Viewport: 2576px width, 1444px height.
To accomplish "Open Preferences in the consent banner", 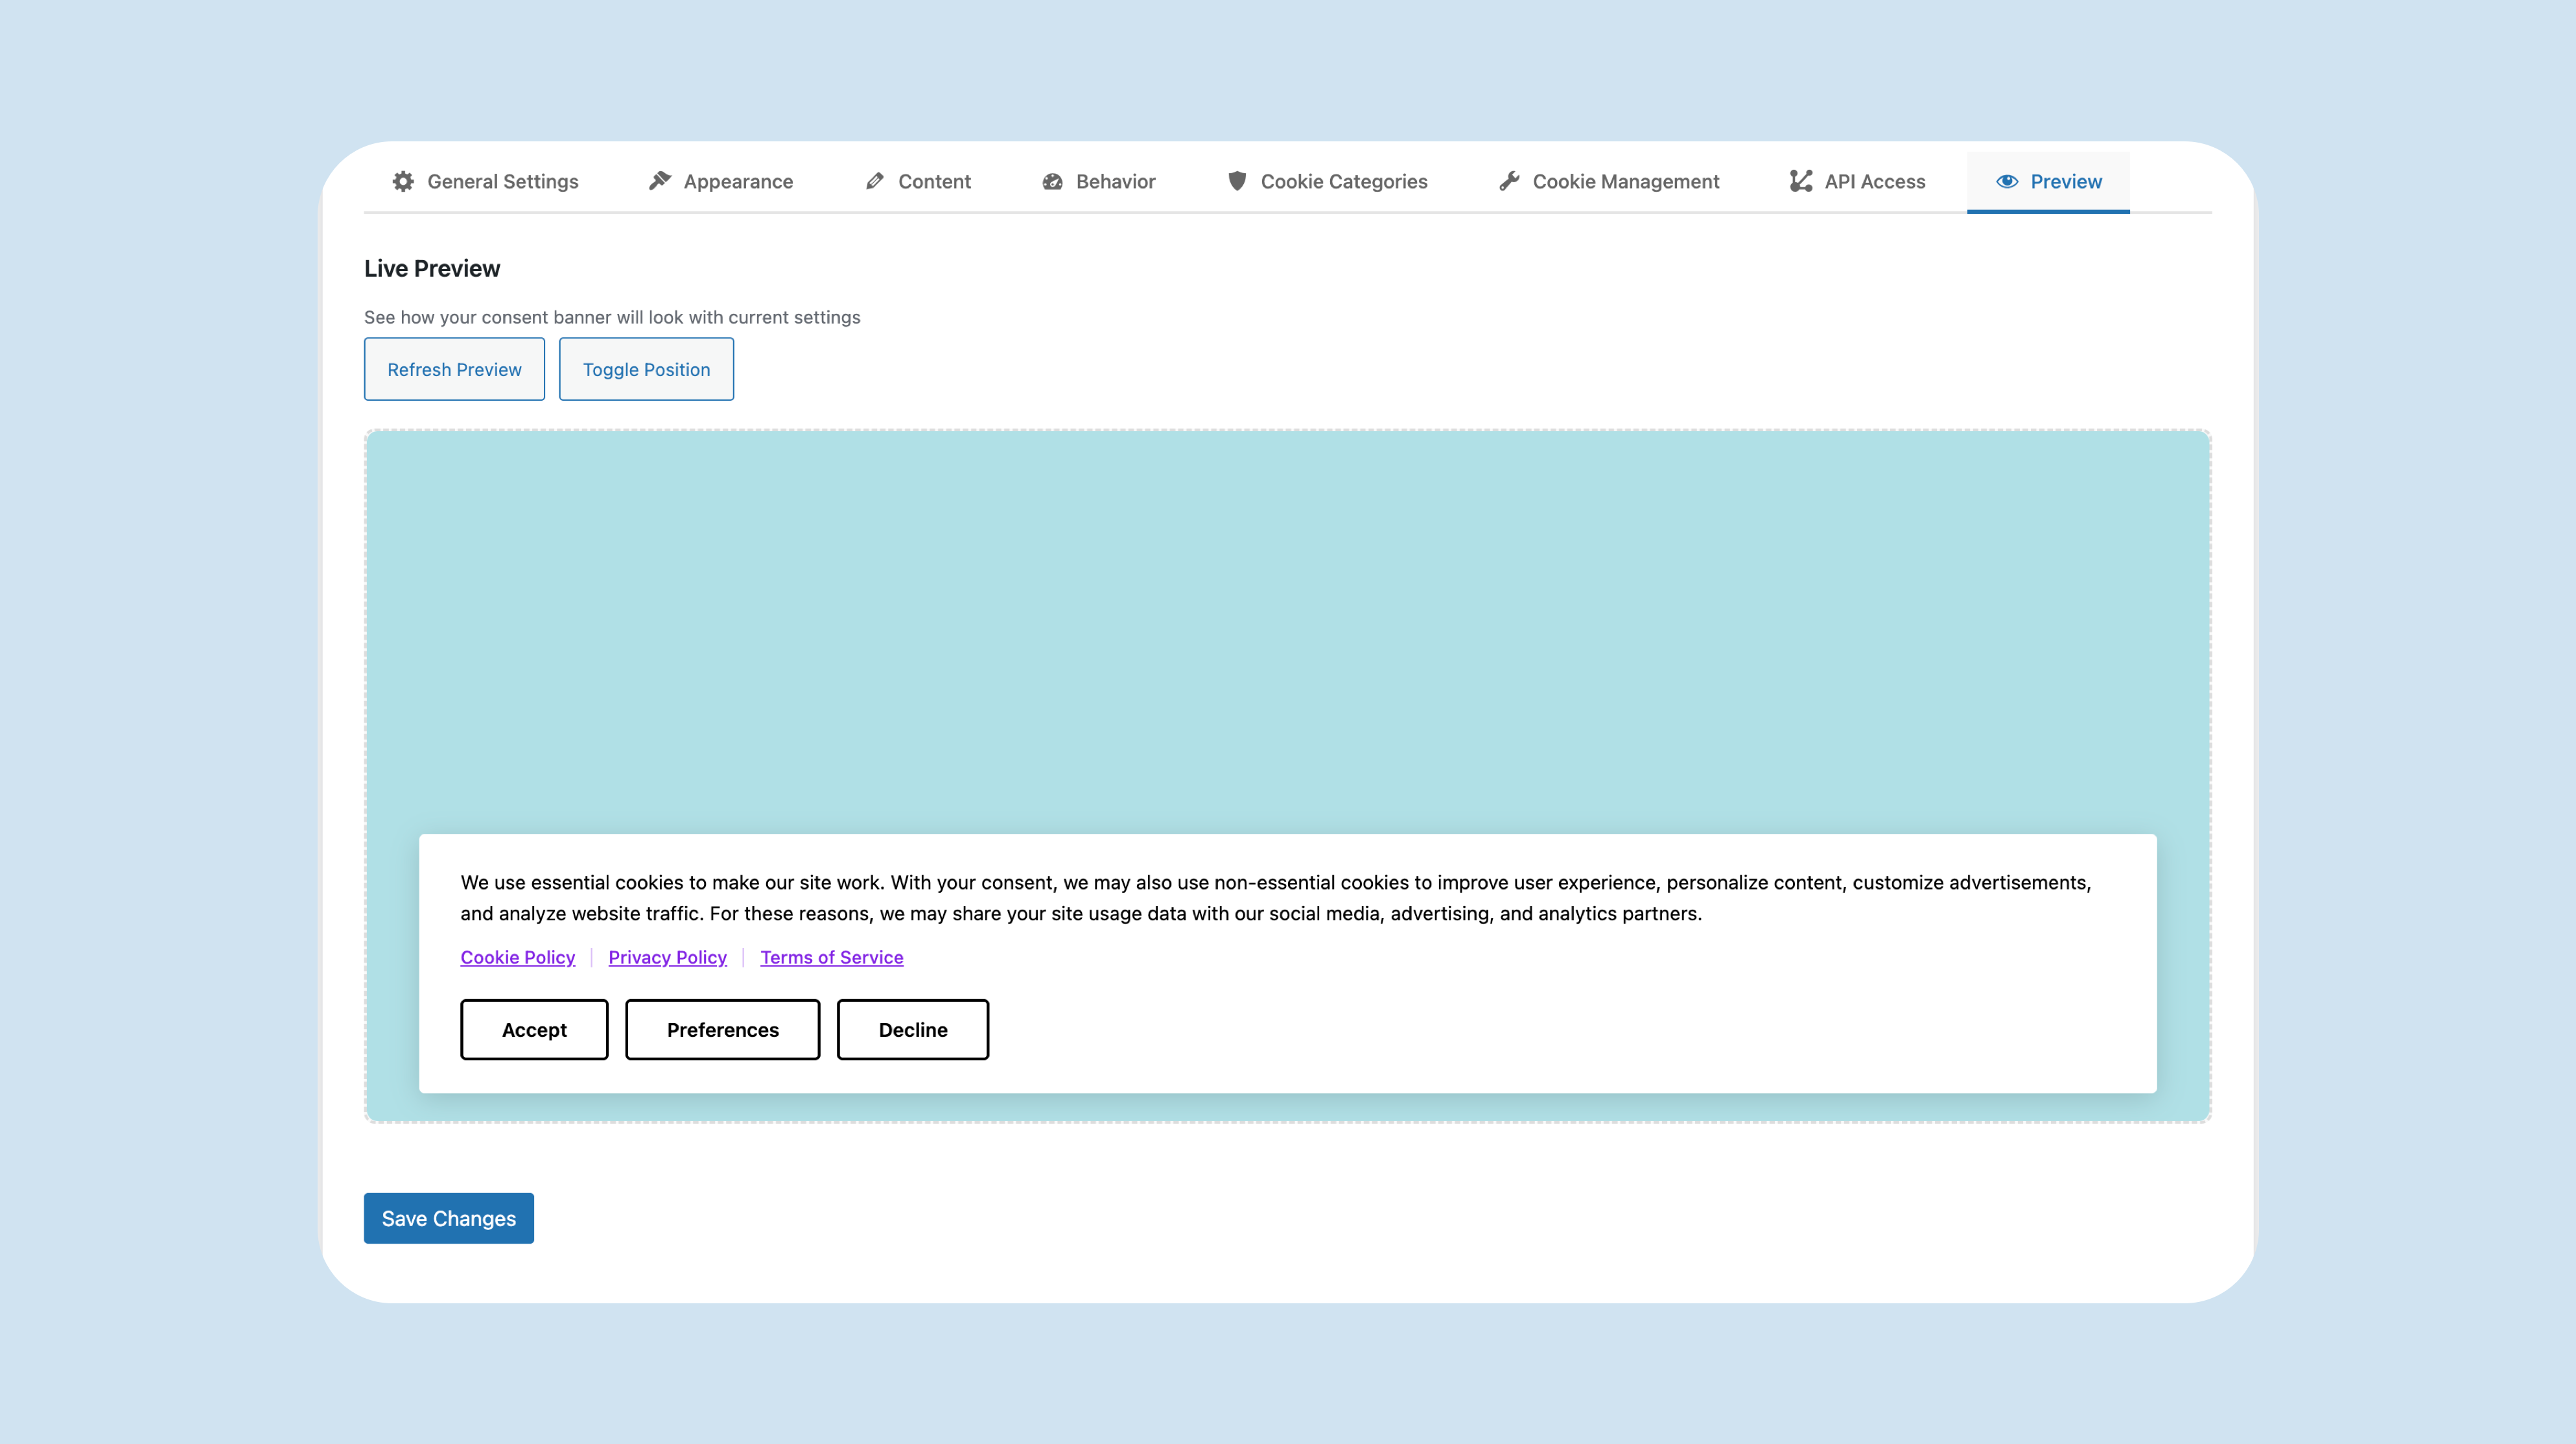I will 722,1029.
